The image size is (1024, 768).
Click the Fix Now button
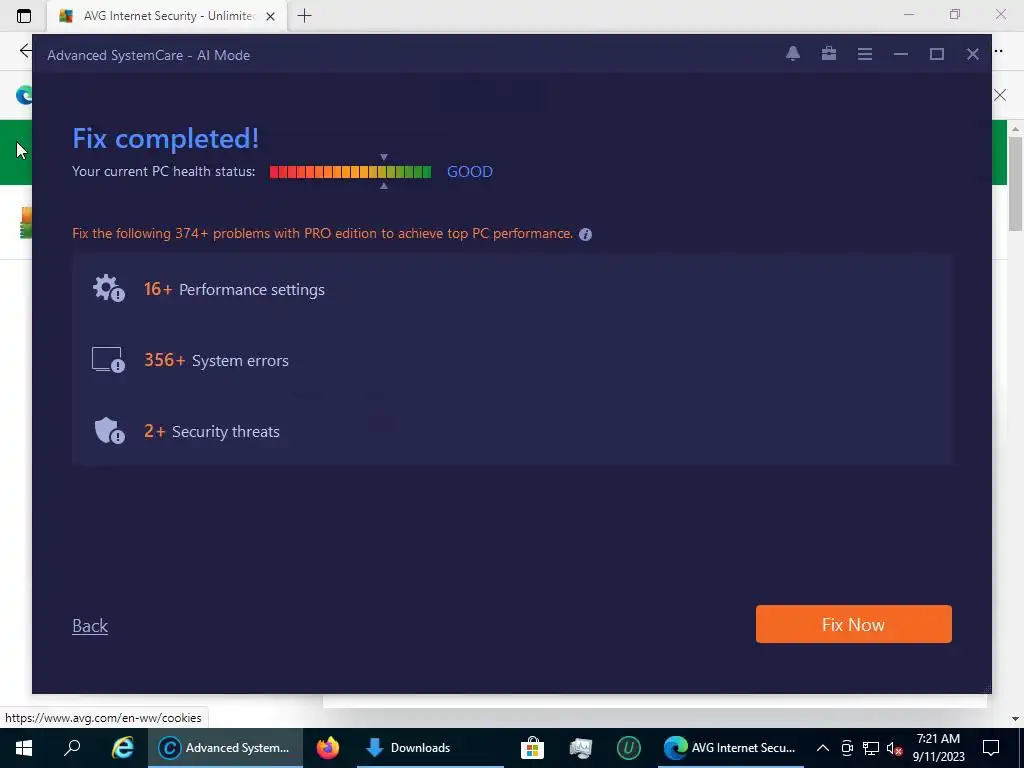(x=854, y=624)
